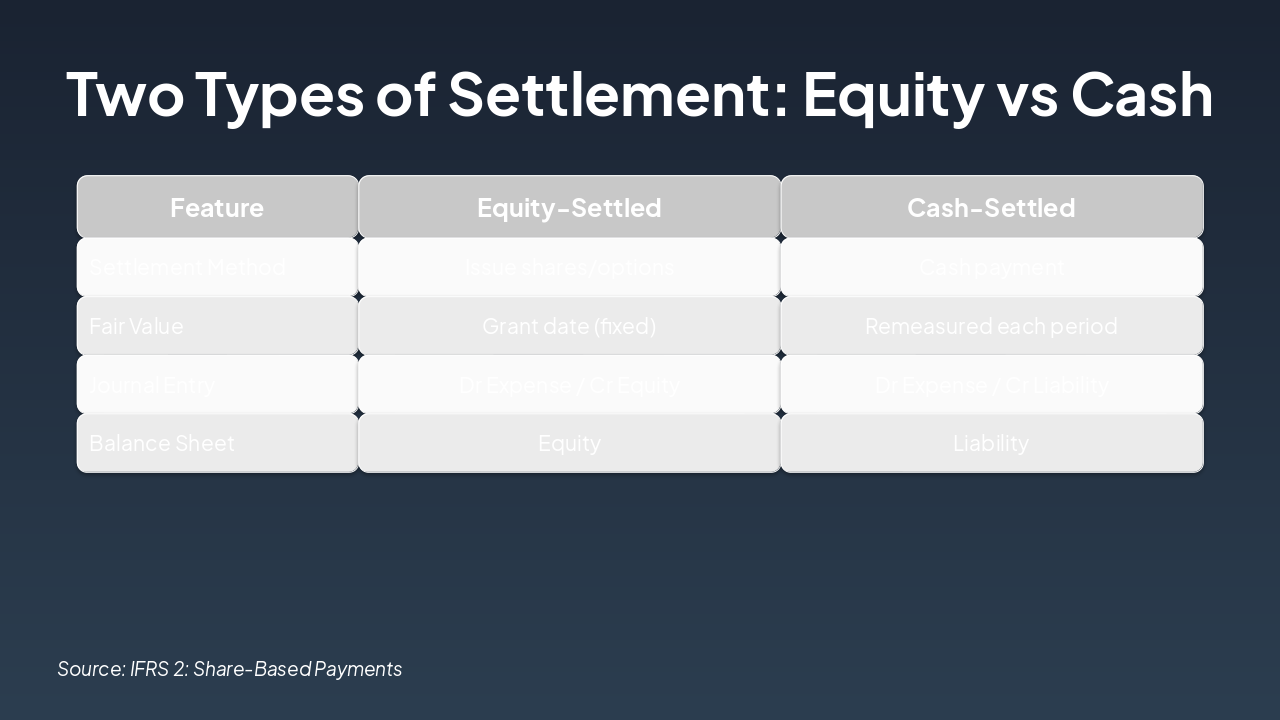The height and width of the screenshot is (720, 1280).
Task: Click the 'Grant date (fixed)' cell
Action: [569, 326]
